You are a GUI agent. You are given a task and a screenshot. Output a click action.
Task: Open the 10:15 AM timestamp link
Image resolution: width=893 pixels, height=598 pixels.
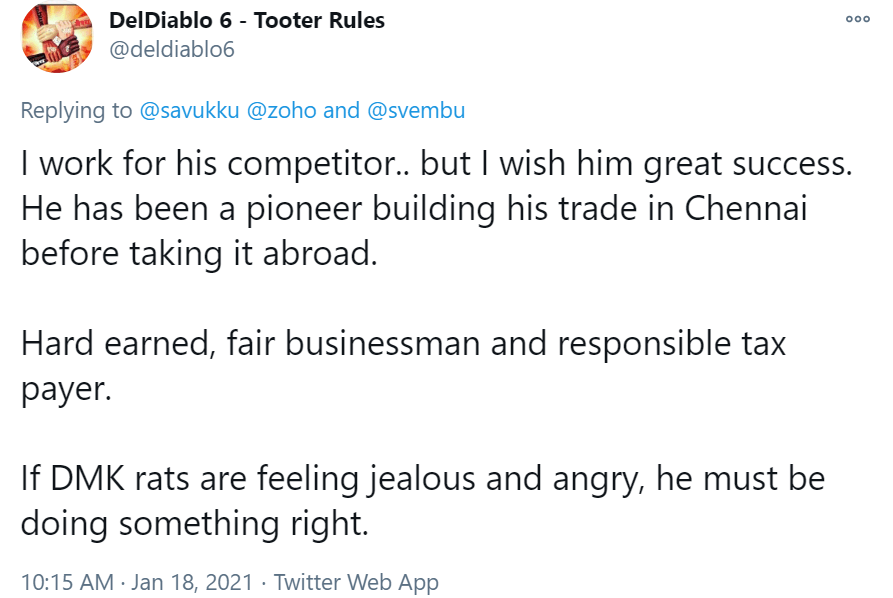coord(67,582)
